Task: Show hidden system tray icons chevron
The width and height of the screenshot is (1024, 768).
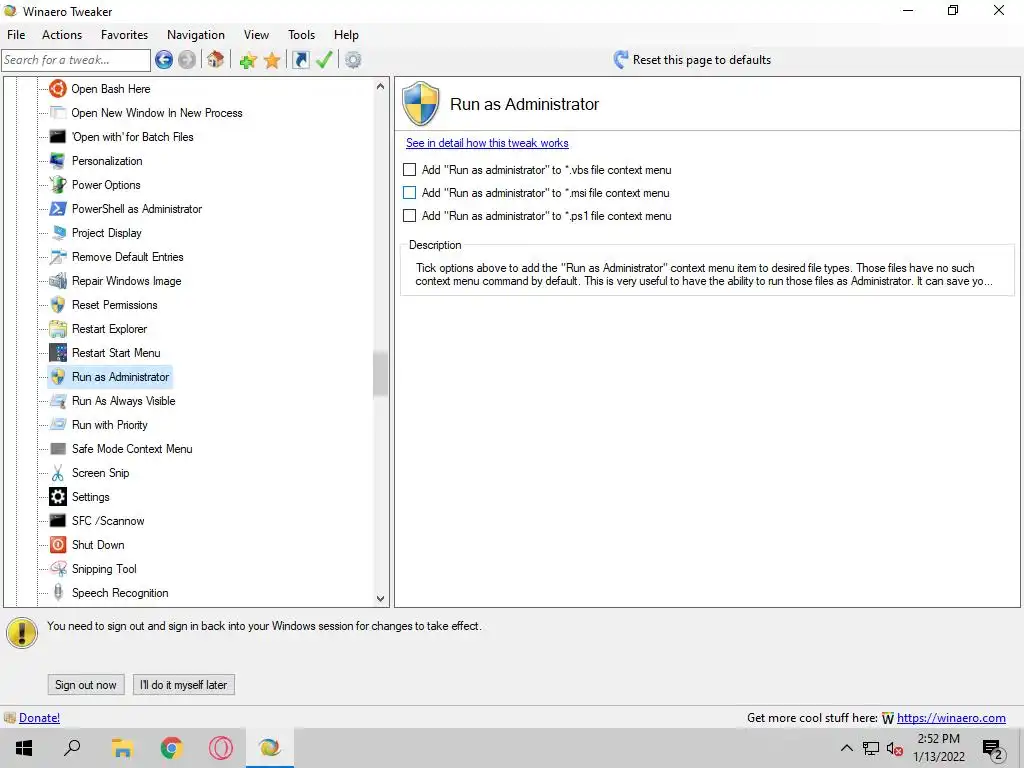Action: 846,748
